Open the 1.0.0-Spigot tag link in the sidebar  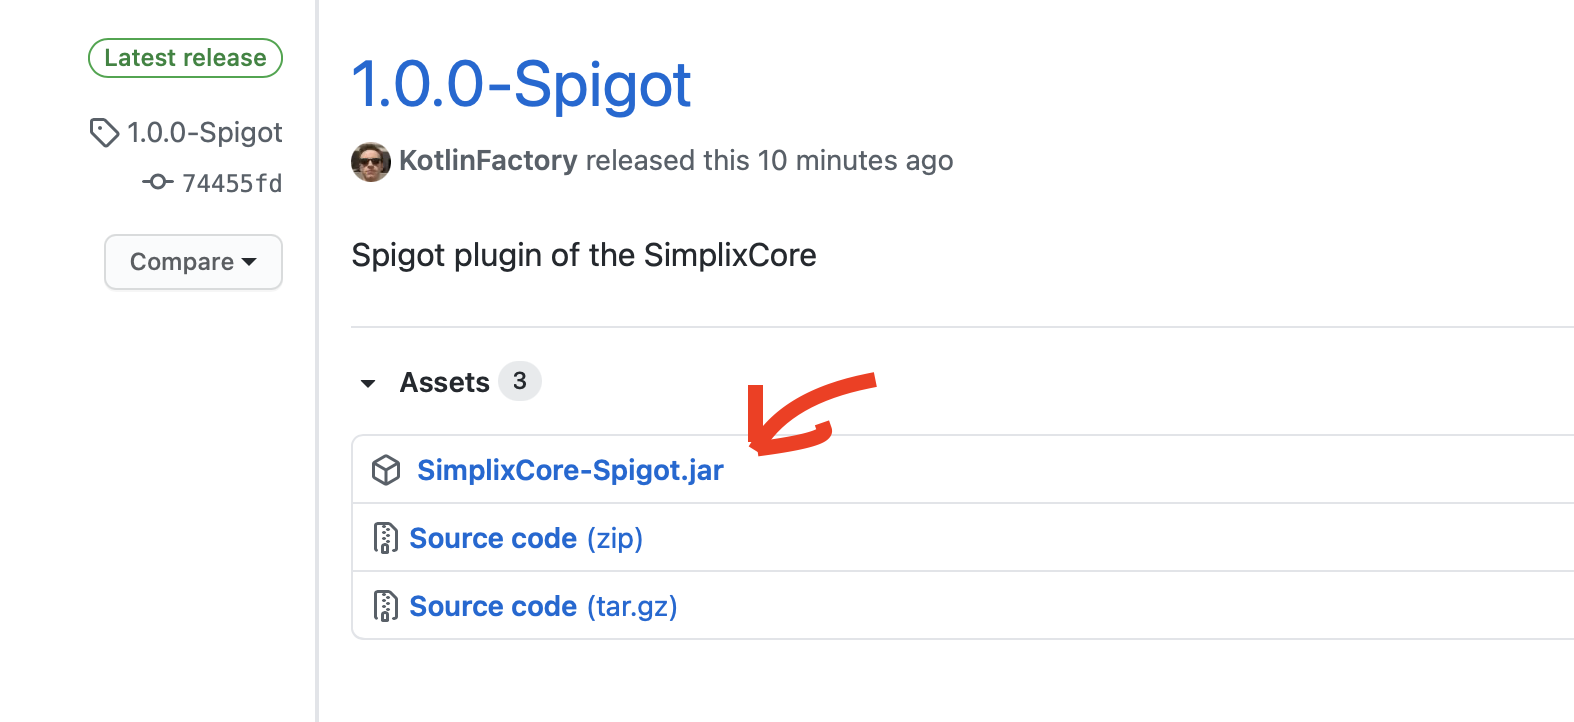tap(204, 133)
